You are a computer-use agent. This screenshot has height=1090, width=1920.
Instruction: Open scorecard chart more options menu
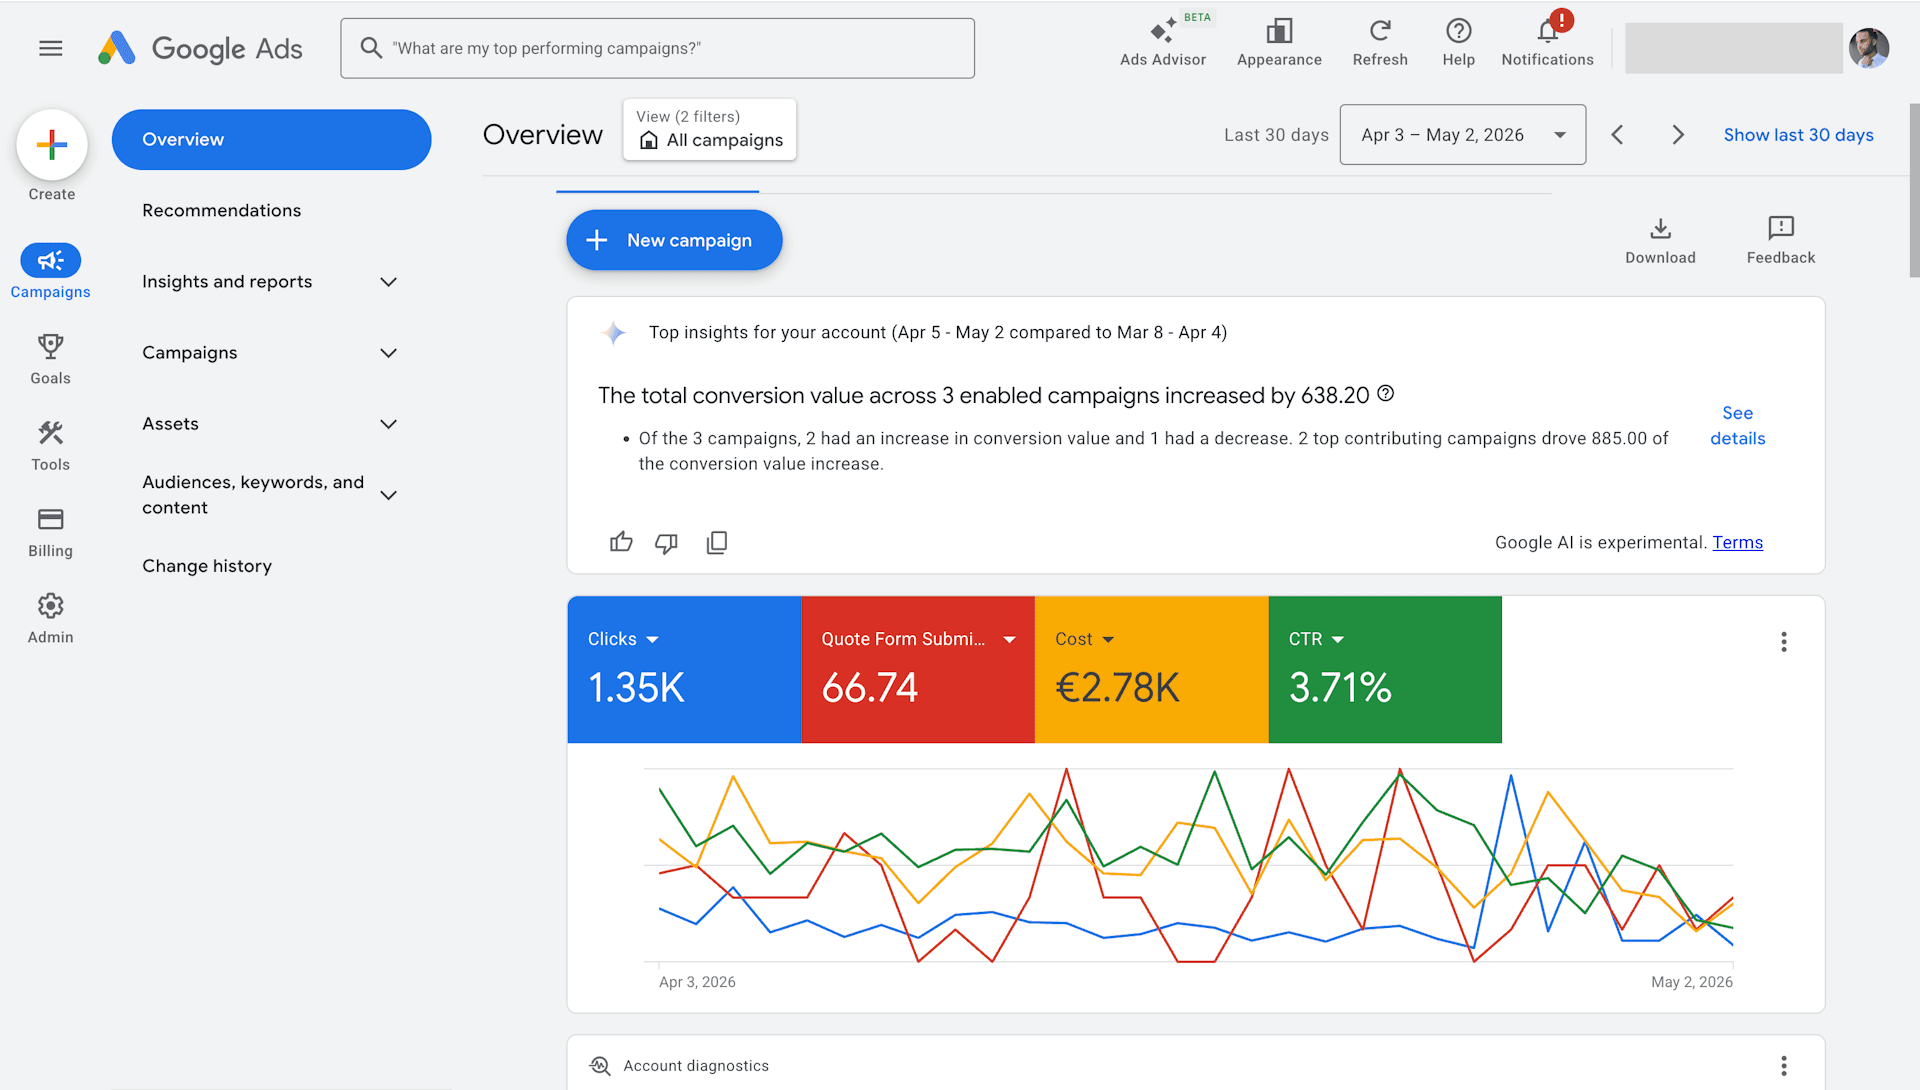[x=1783, y=642]
